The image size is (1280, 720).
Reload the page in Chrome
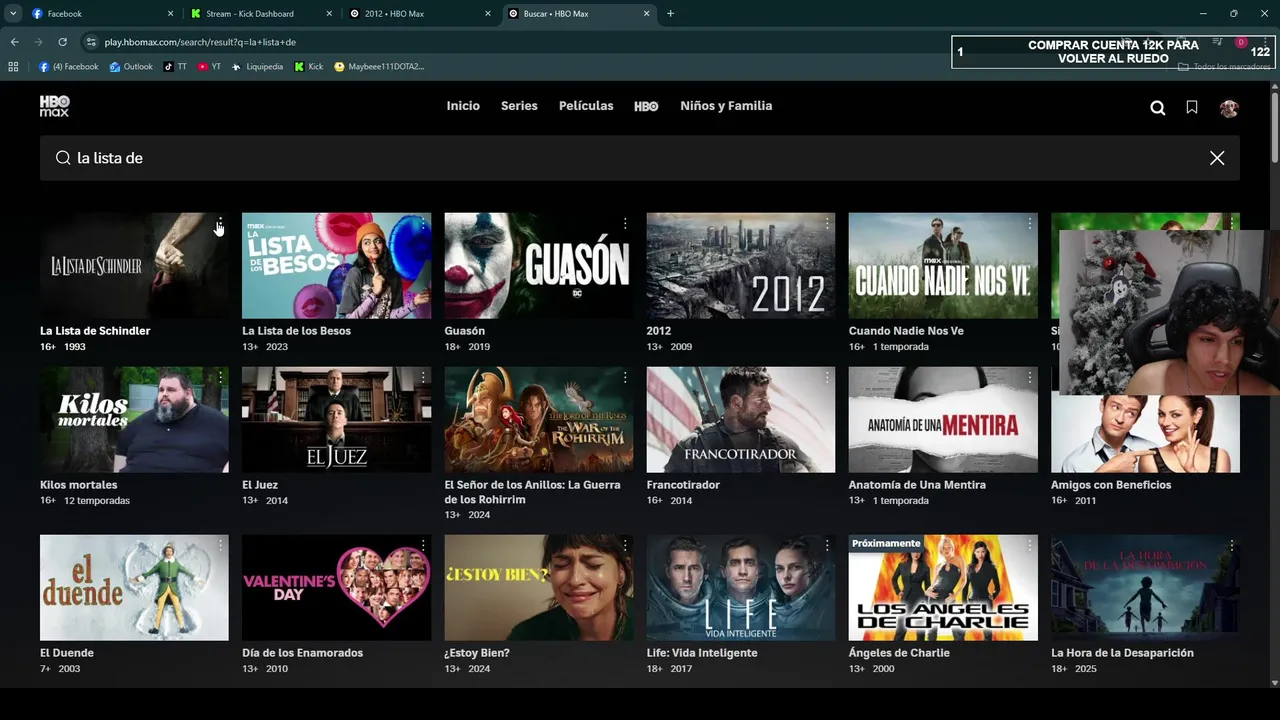(x=62, y=42)
